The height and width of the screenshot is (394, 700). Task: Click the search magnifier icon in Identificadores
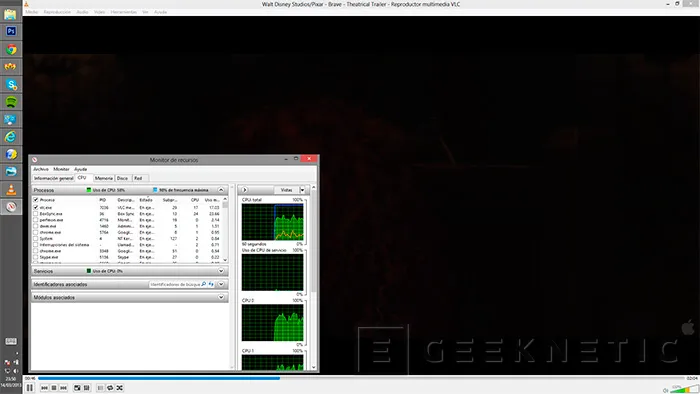coord(204,284)
